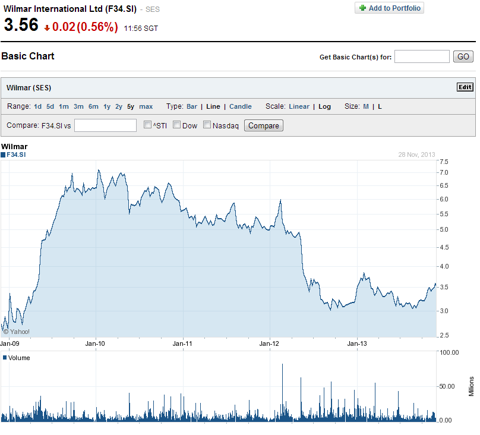Click the 0.02(0.56%) price change text
Image resolution: width=480 pixels, height=435 pixels.
tap(85, 27)
